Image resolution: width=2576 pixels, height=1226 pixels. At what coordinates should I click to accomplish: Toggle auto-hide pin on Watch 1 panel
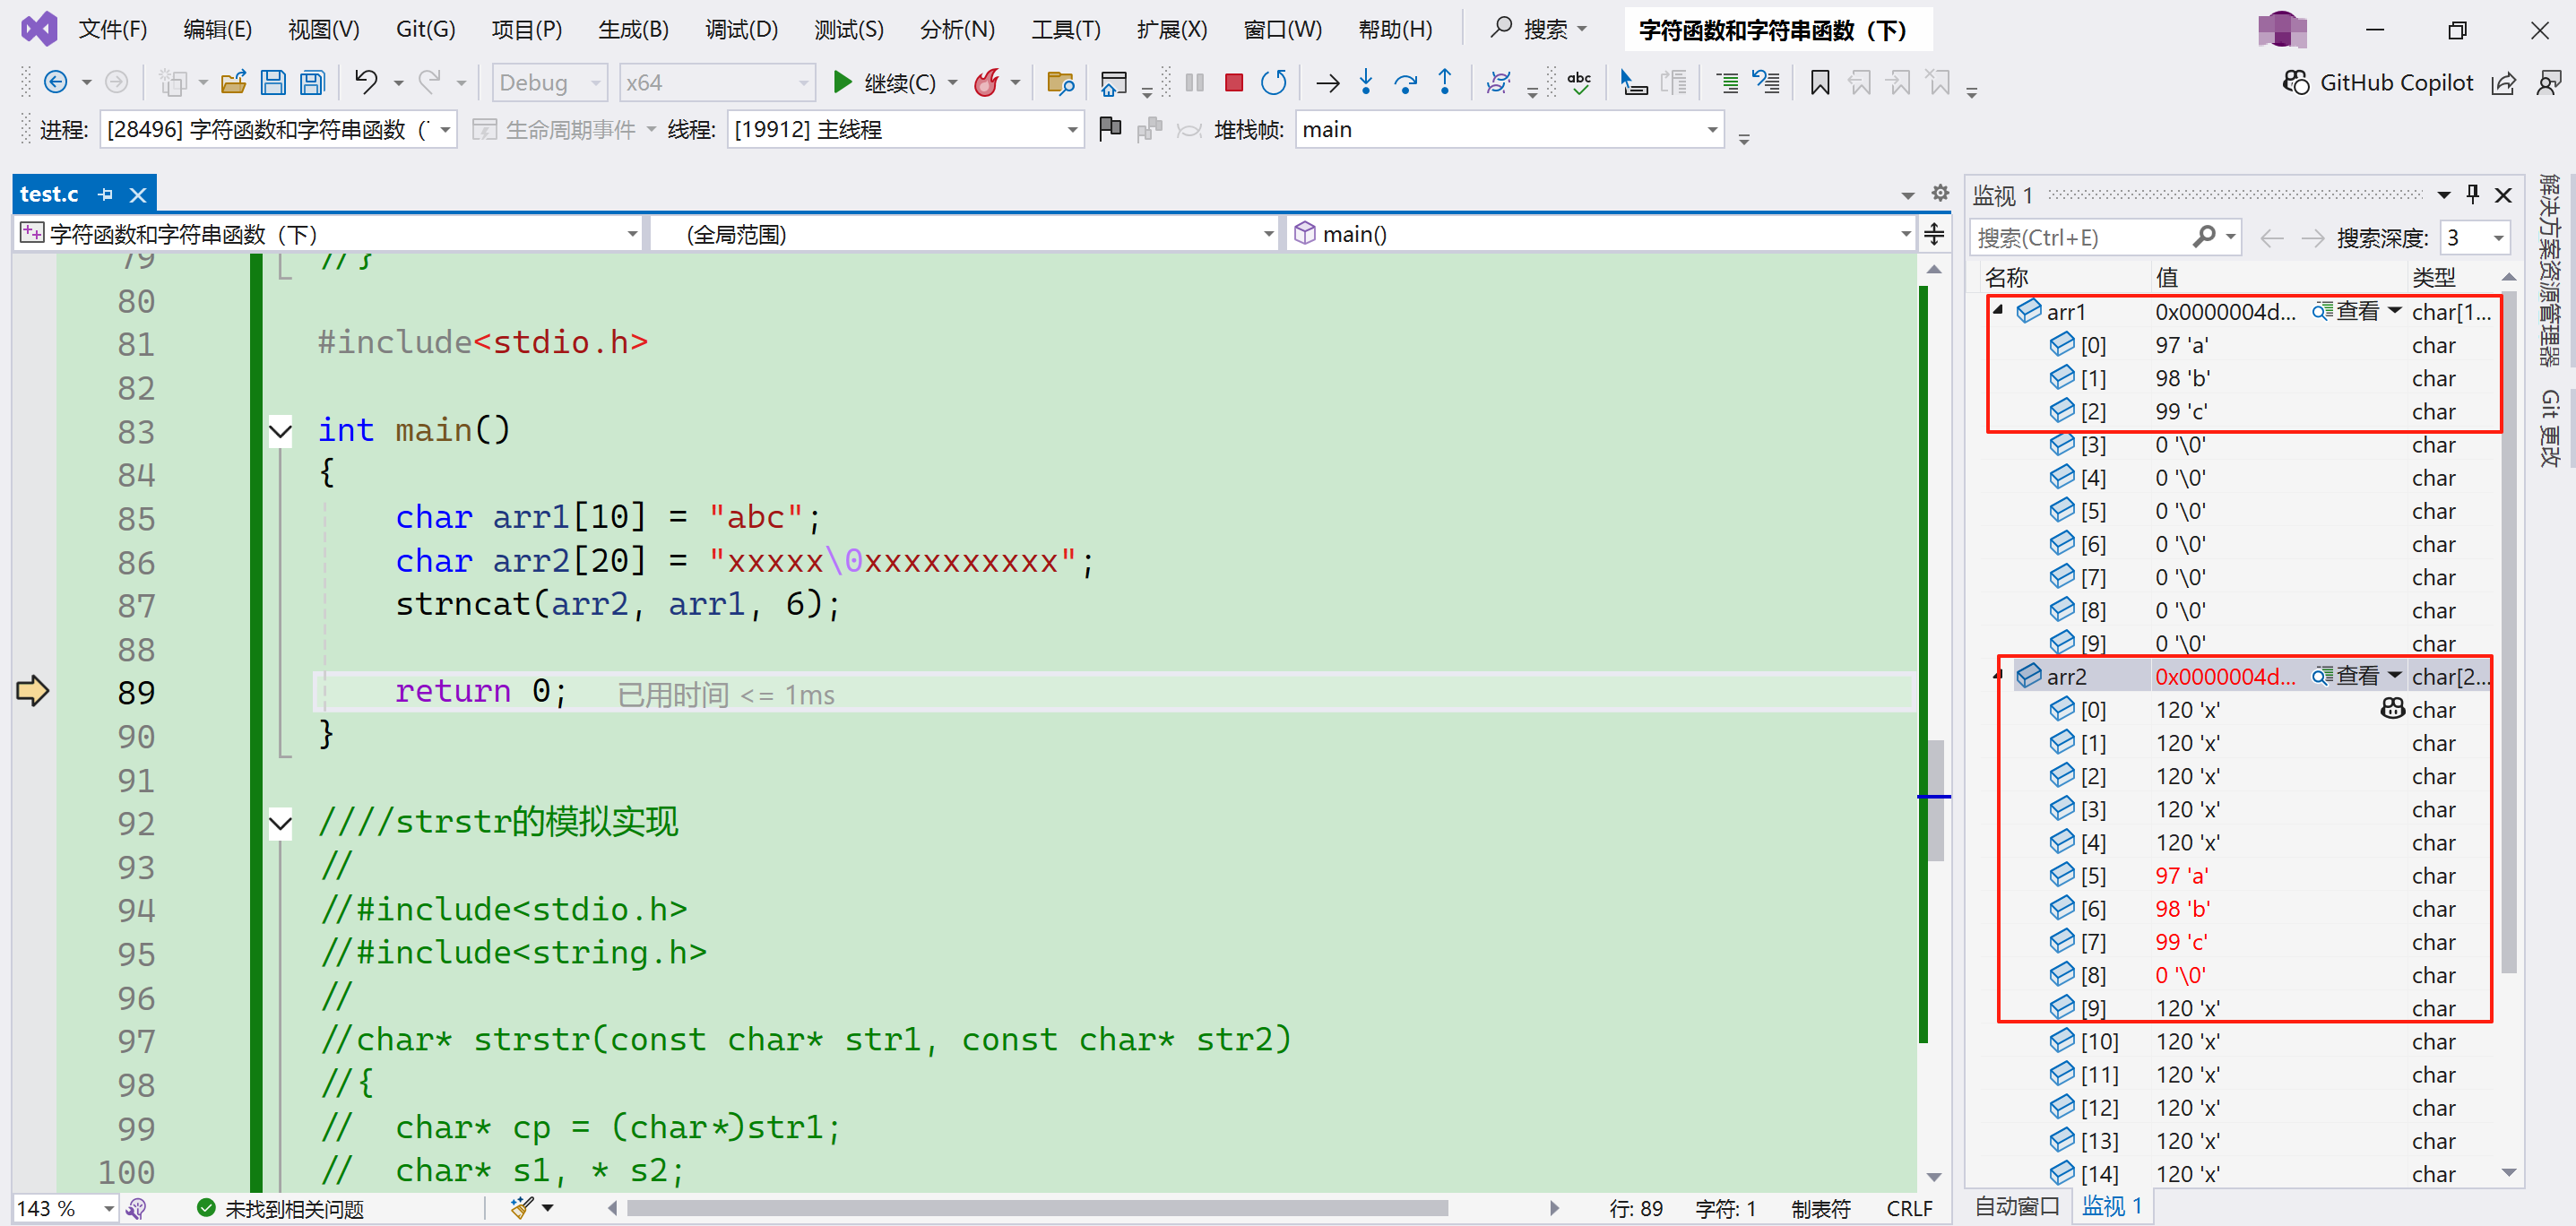click(x=2472, y=194)
